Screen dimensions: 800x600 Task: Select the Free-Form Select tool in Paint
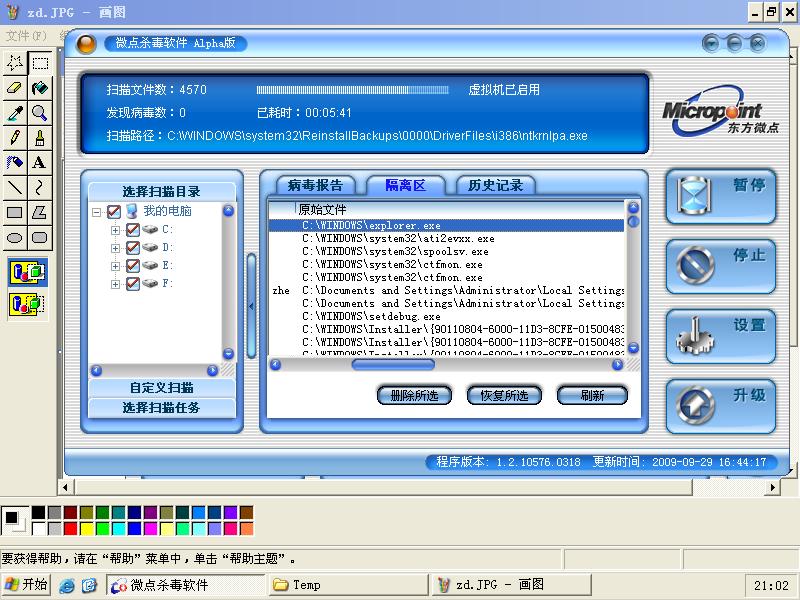(15, 63)
